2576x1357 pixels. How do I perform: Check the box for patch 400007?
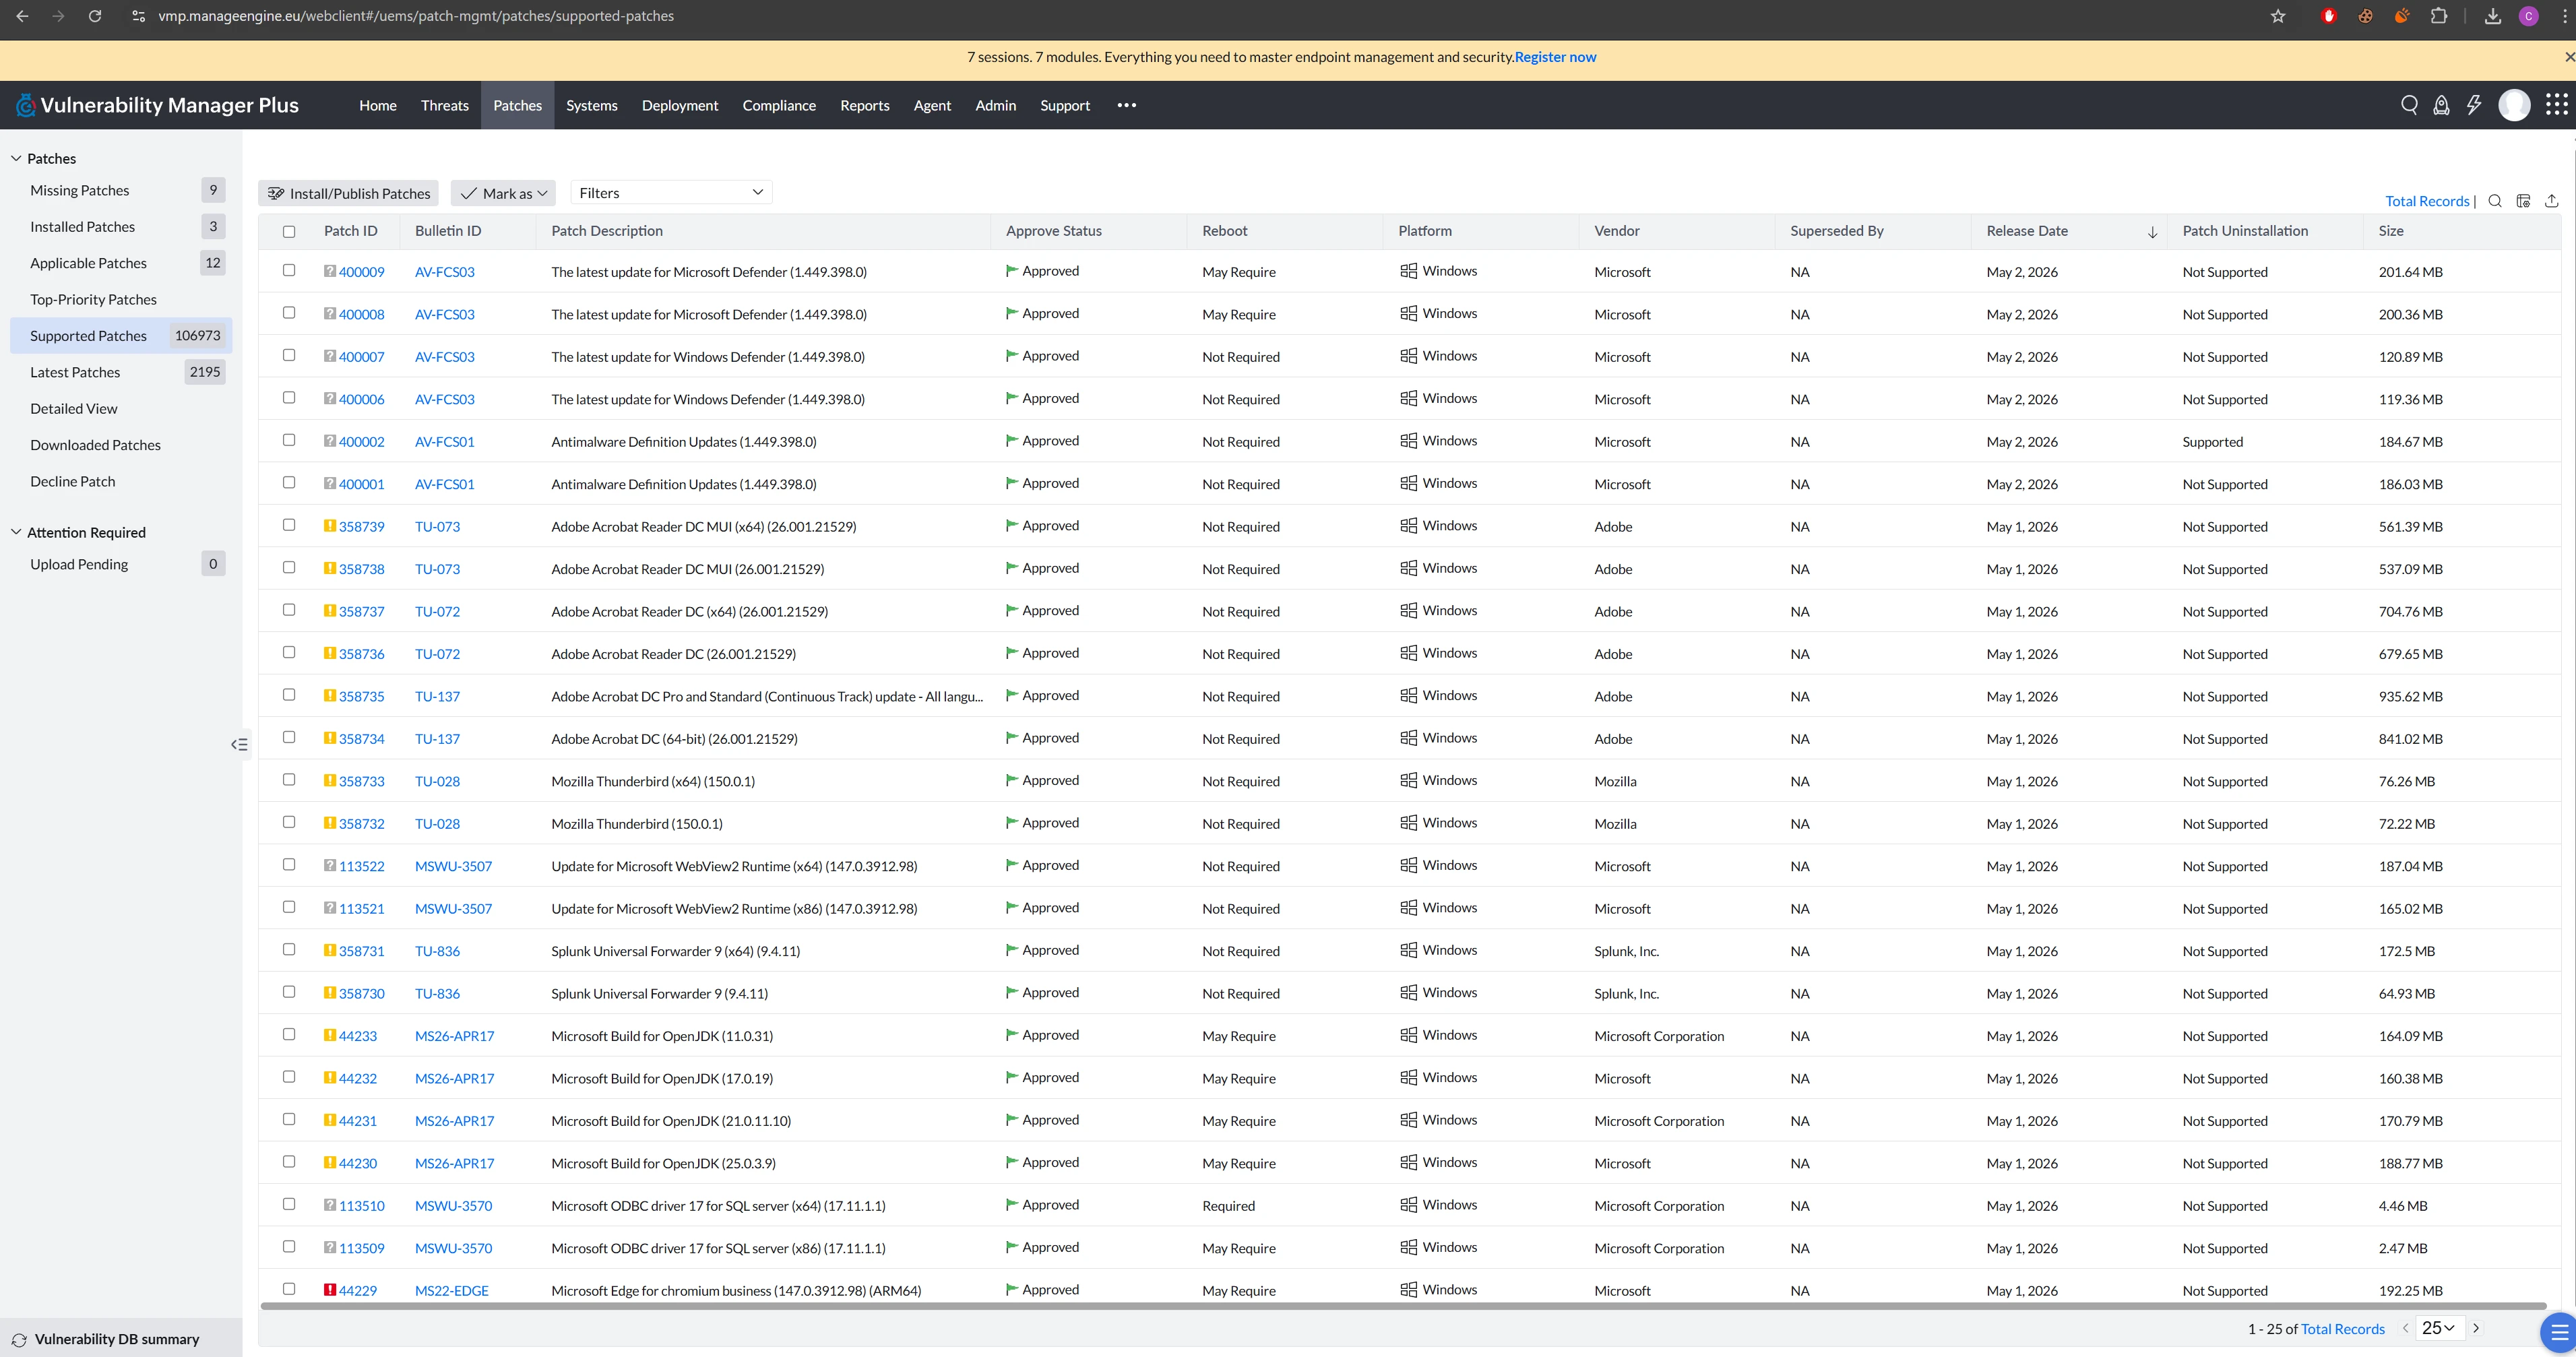[x=289, y=355]
